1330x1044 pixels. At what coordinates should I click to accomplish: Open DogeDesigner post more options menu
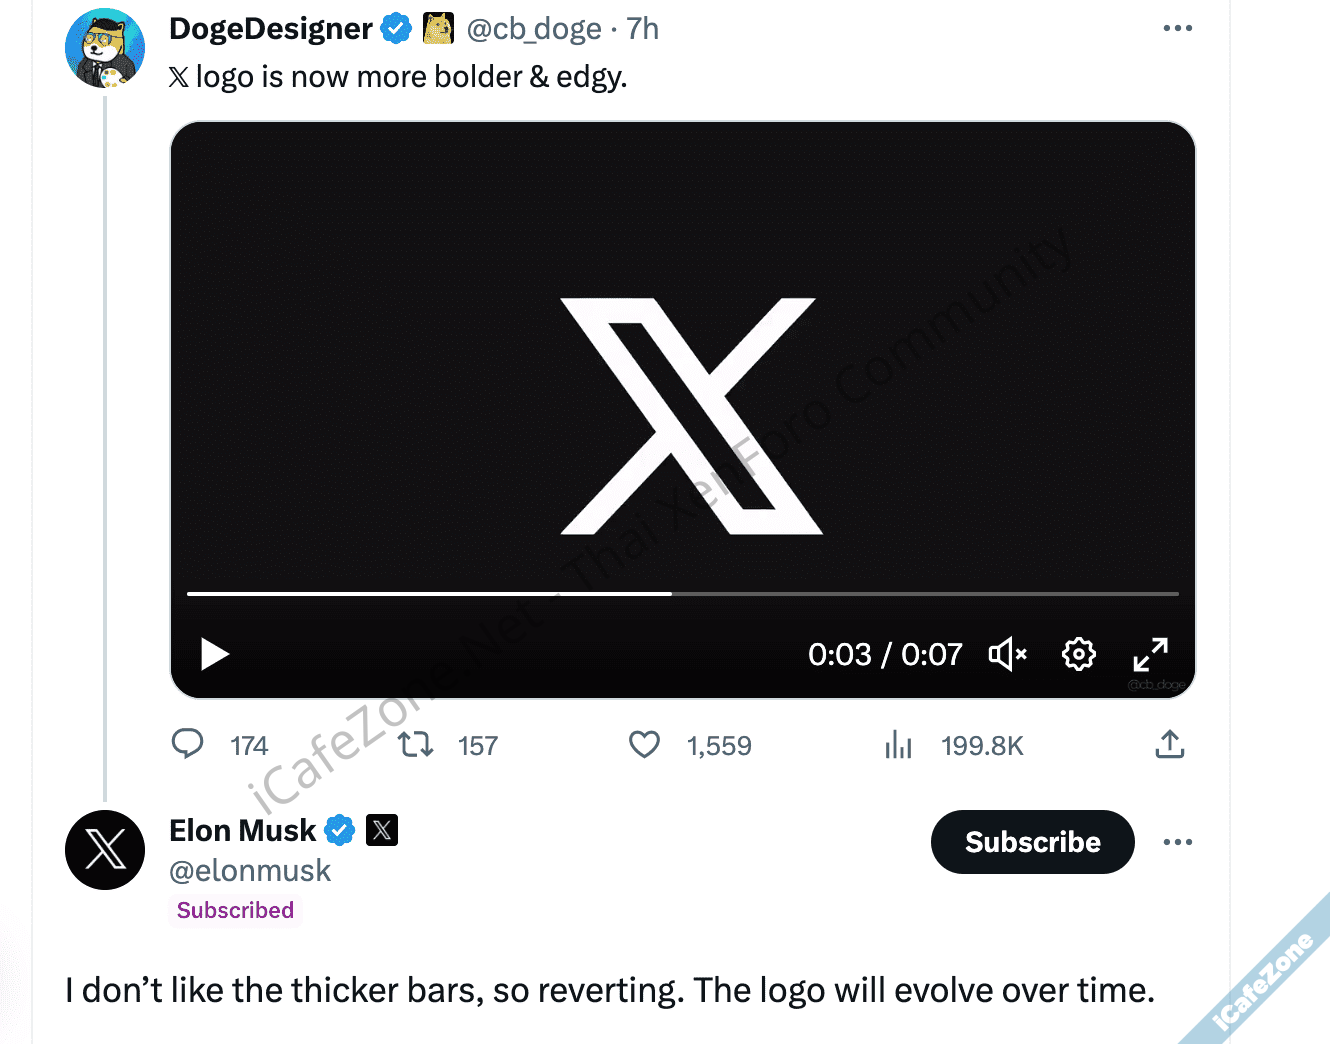[1177, 28]
